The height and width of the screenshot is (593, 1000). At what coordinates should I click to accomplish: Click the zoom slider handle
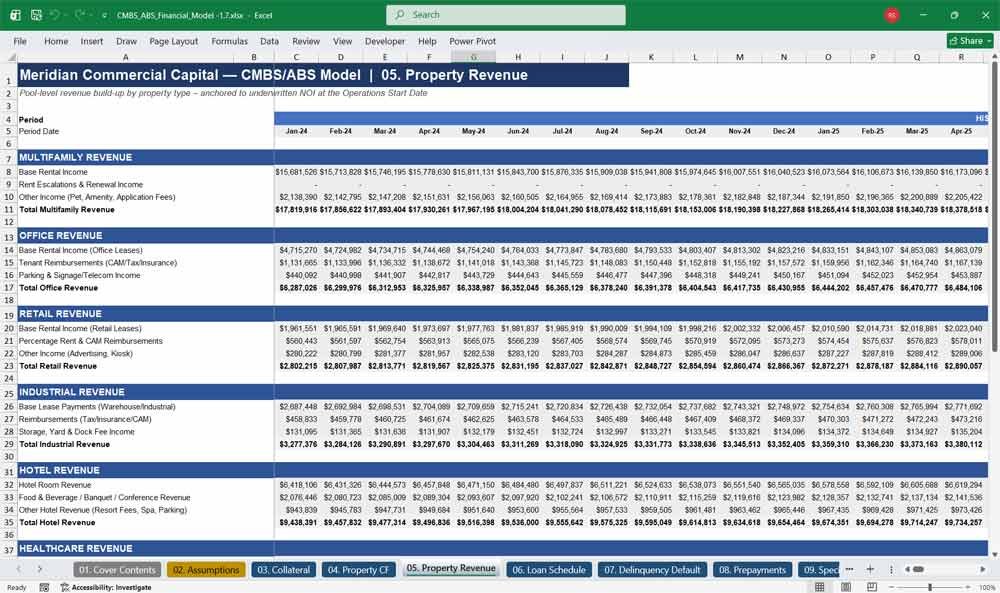tap(930, 587)
